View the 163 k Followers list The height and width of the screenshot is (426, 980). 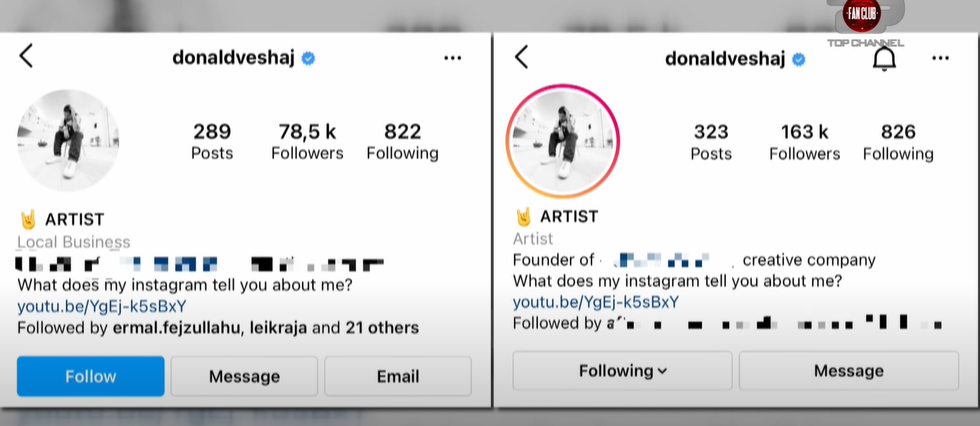coord(804,141)
